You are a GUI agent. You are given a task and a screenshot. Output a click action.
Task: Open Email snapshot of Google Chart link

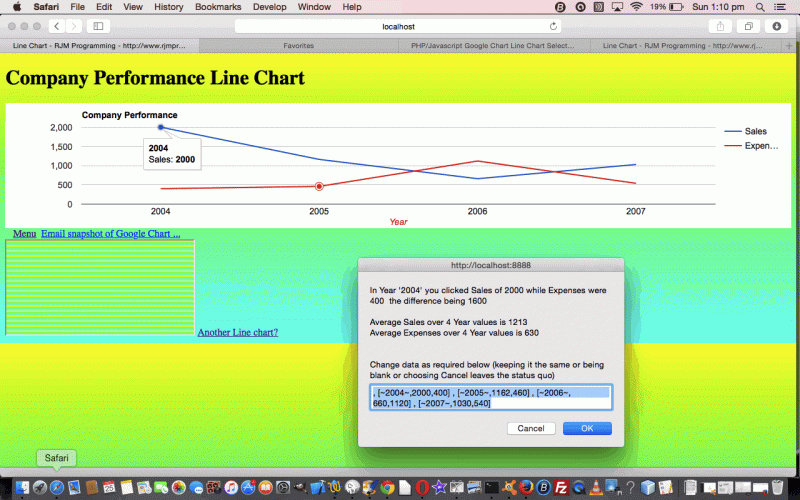click(111, 234)
